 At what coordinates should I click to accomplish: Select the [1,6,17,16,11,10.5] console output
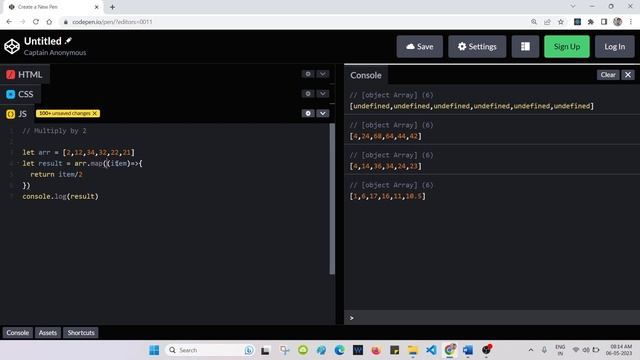coord(387,196)
